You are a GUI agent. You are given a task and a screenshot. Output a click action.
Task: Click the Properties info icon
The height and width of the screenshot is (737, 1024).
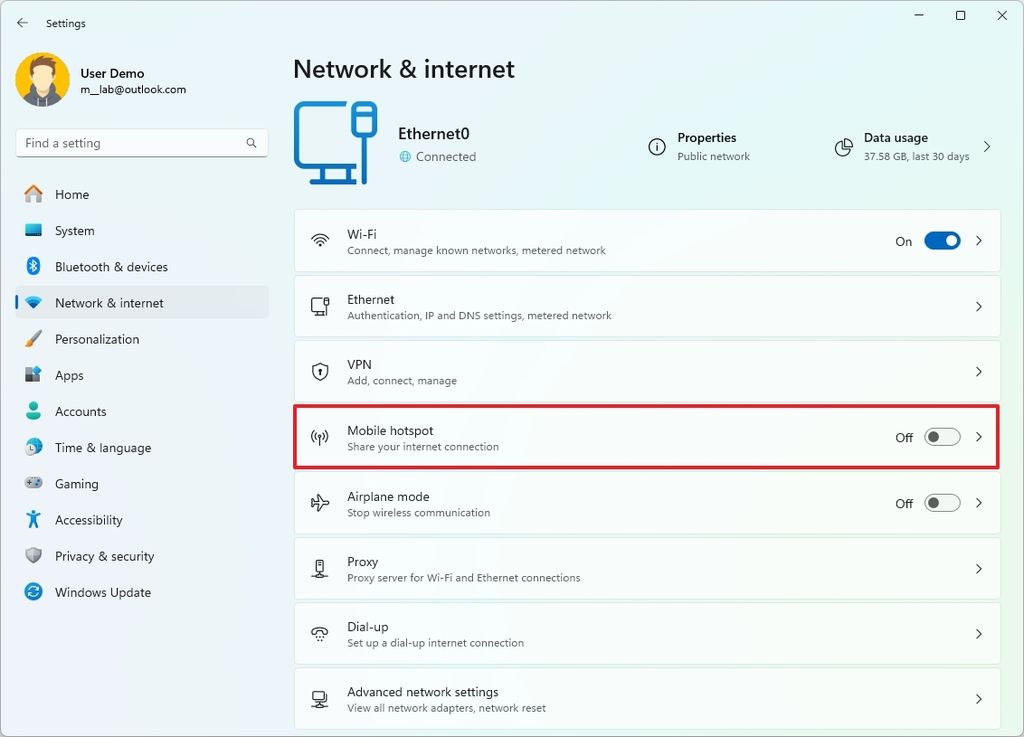[657, 146]
